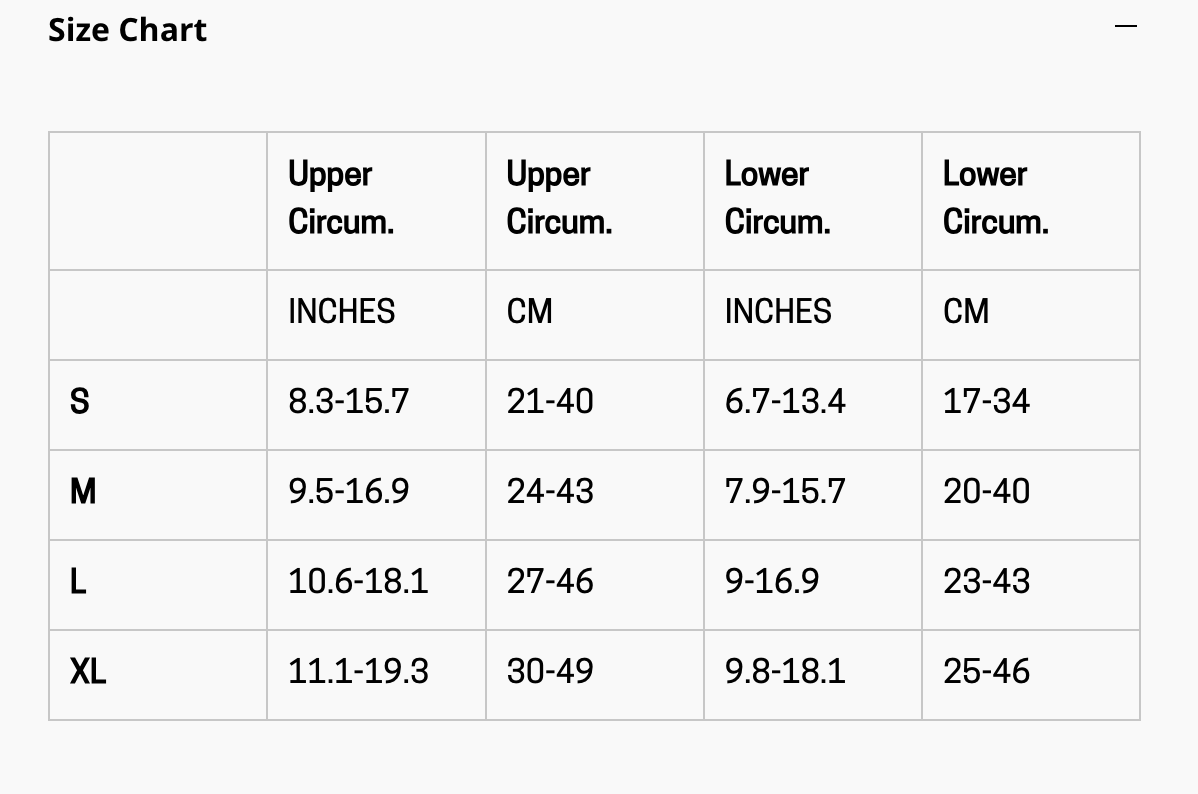Click the 6.7-13.4 cell

click(x=785, y=402)
